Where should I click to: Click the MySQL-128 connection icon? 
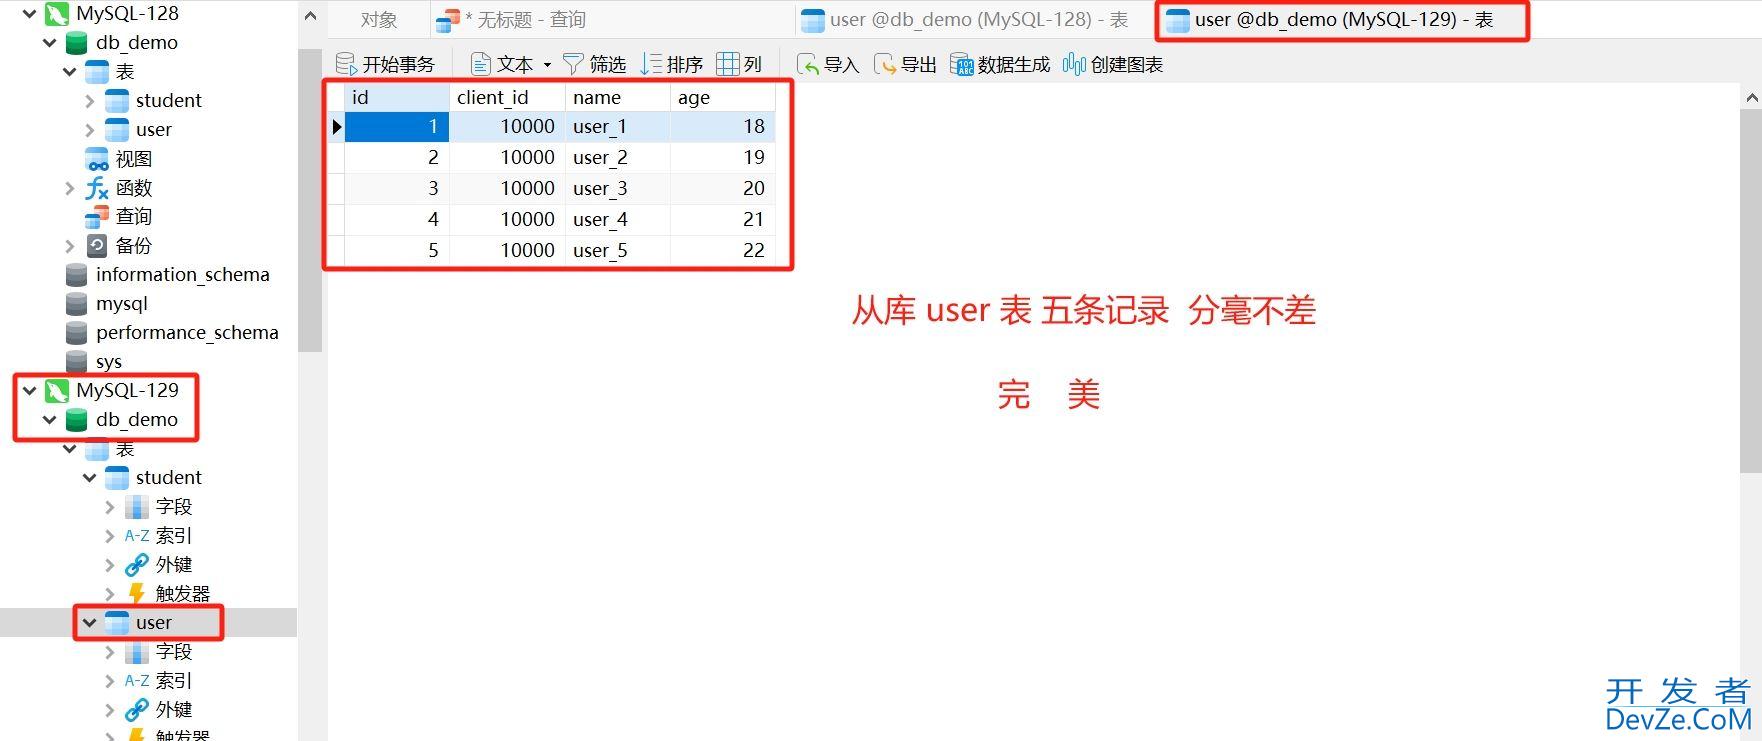point(57,14)
